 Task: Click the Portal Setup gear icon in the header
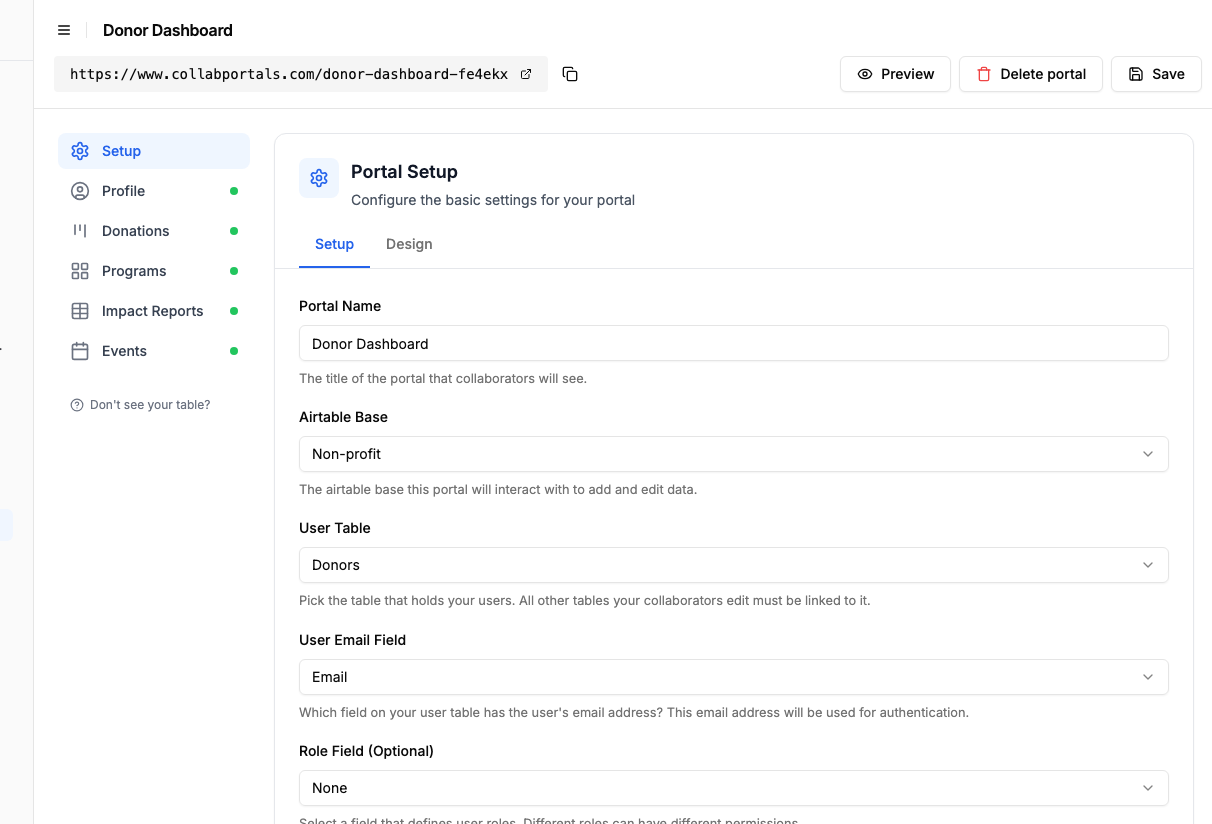(319, 178)
